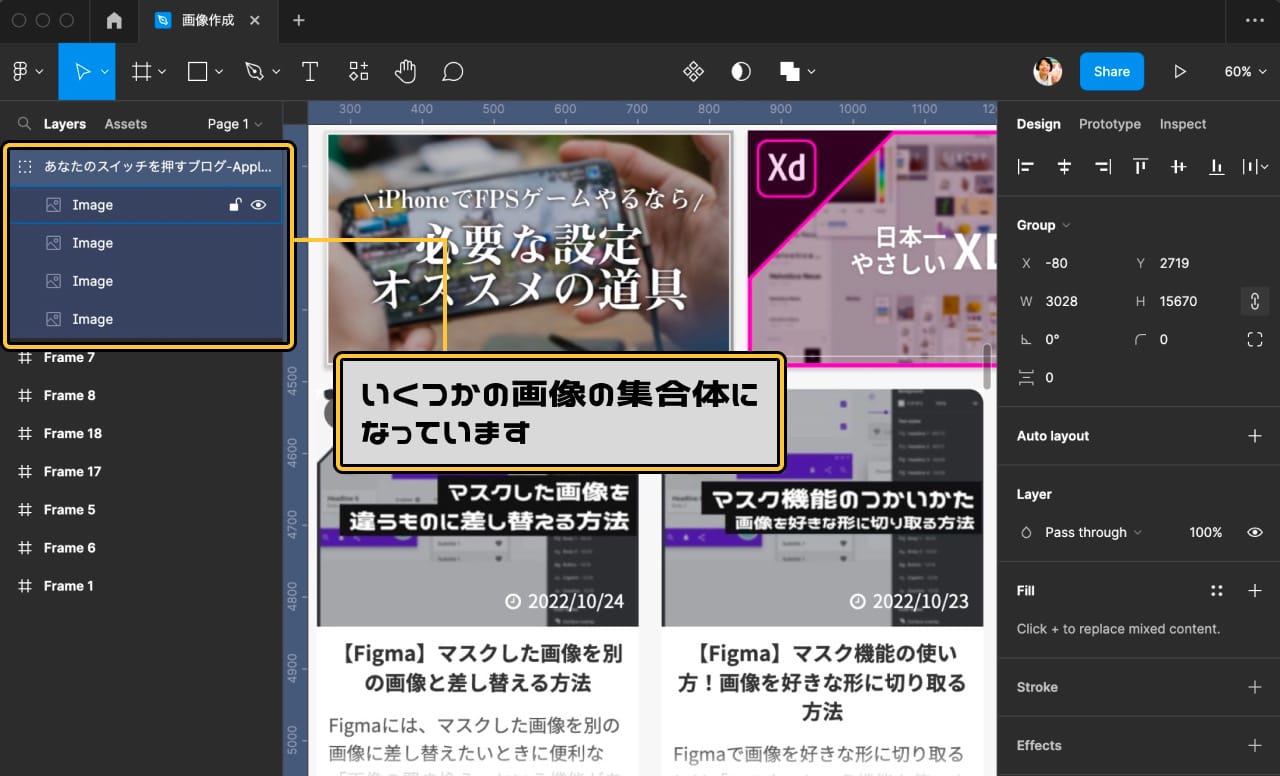
Task: Select the Frame 1 layer
Action: pyautogui.click(x=141, y=586)
